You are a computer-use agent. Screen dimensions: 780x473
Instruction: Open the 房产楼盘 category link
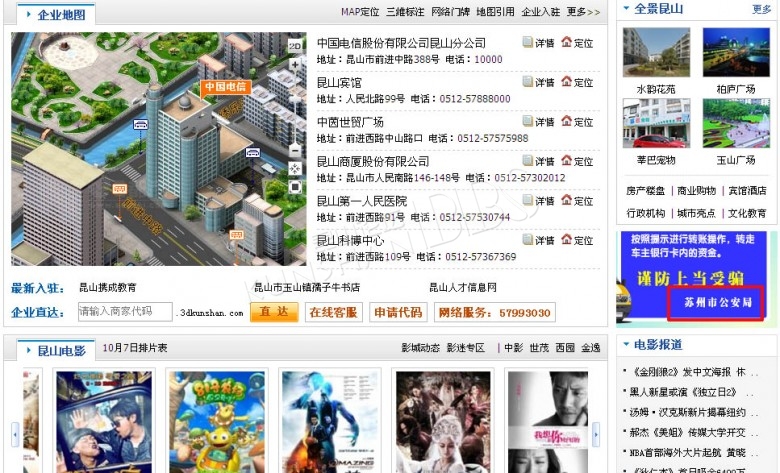pos(646,190)
